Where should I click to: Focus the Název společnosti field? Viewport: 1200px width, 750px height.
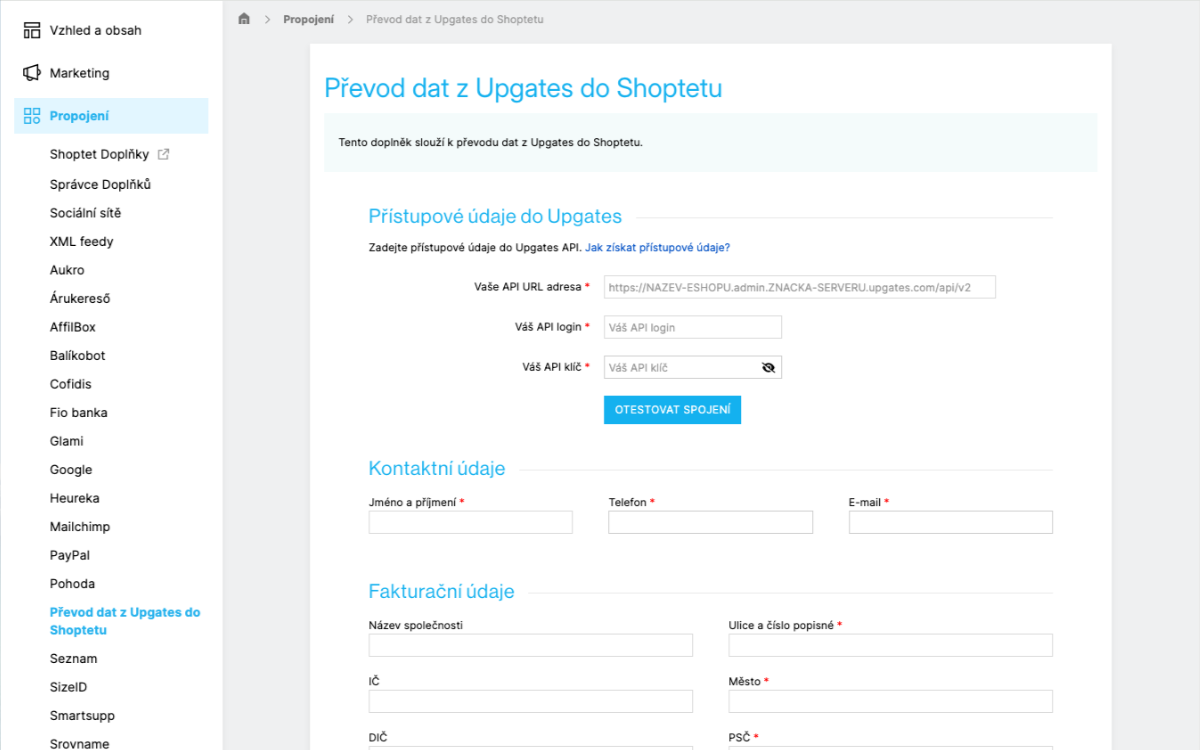pyautogui.click(x=531, y=645)
